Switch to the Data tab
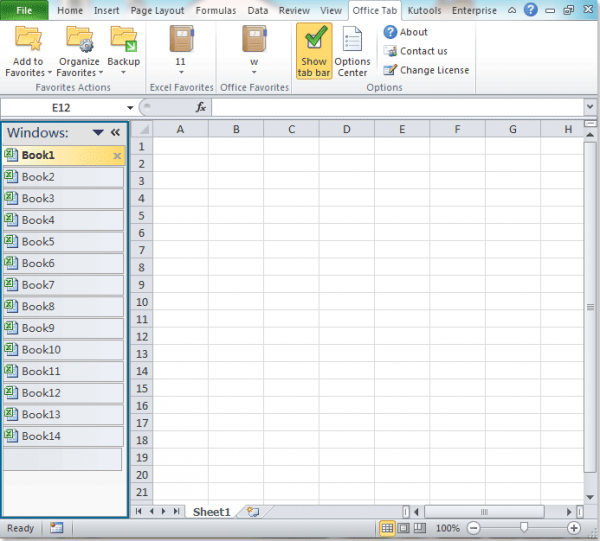 click(258, 11)
